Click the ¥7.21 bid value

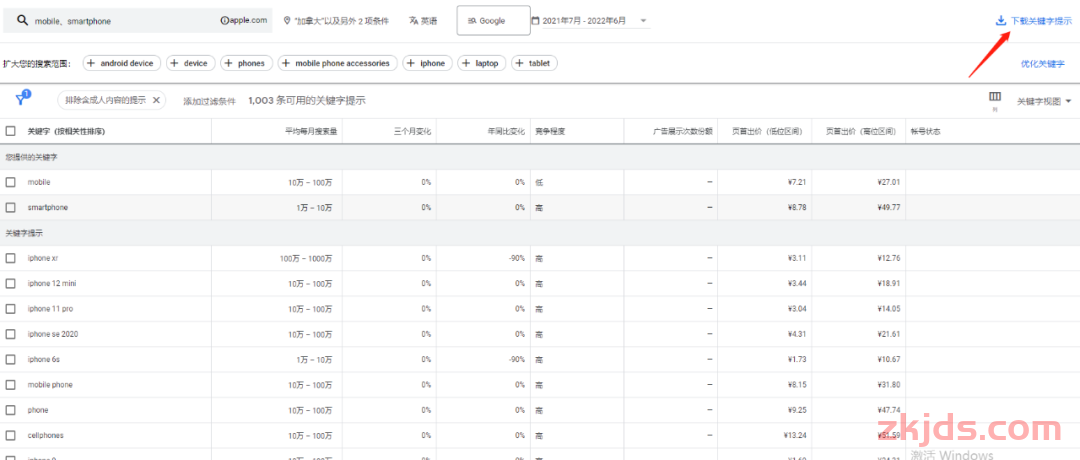click(x=795, y=182)
